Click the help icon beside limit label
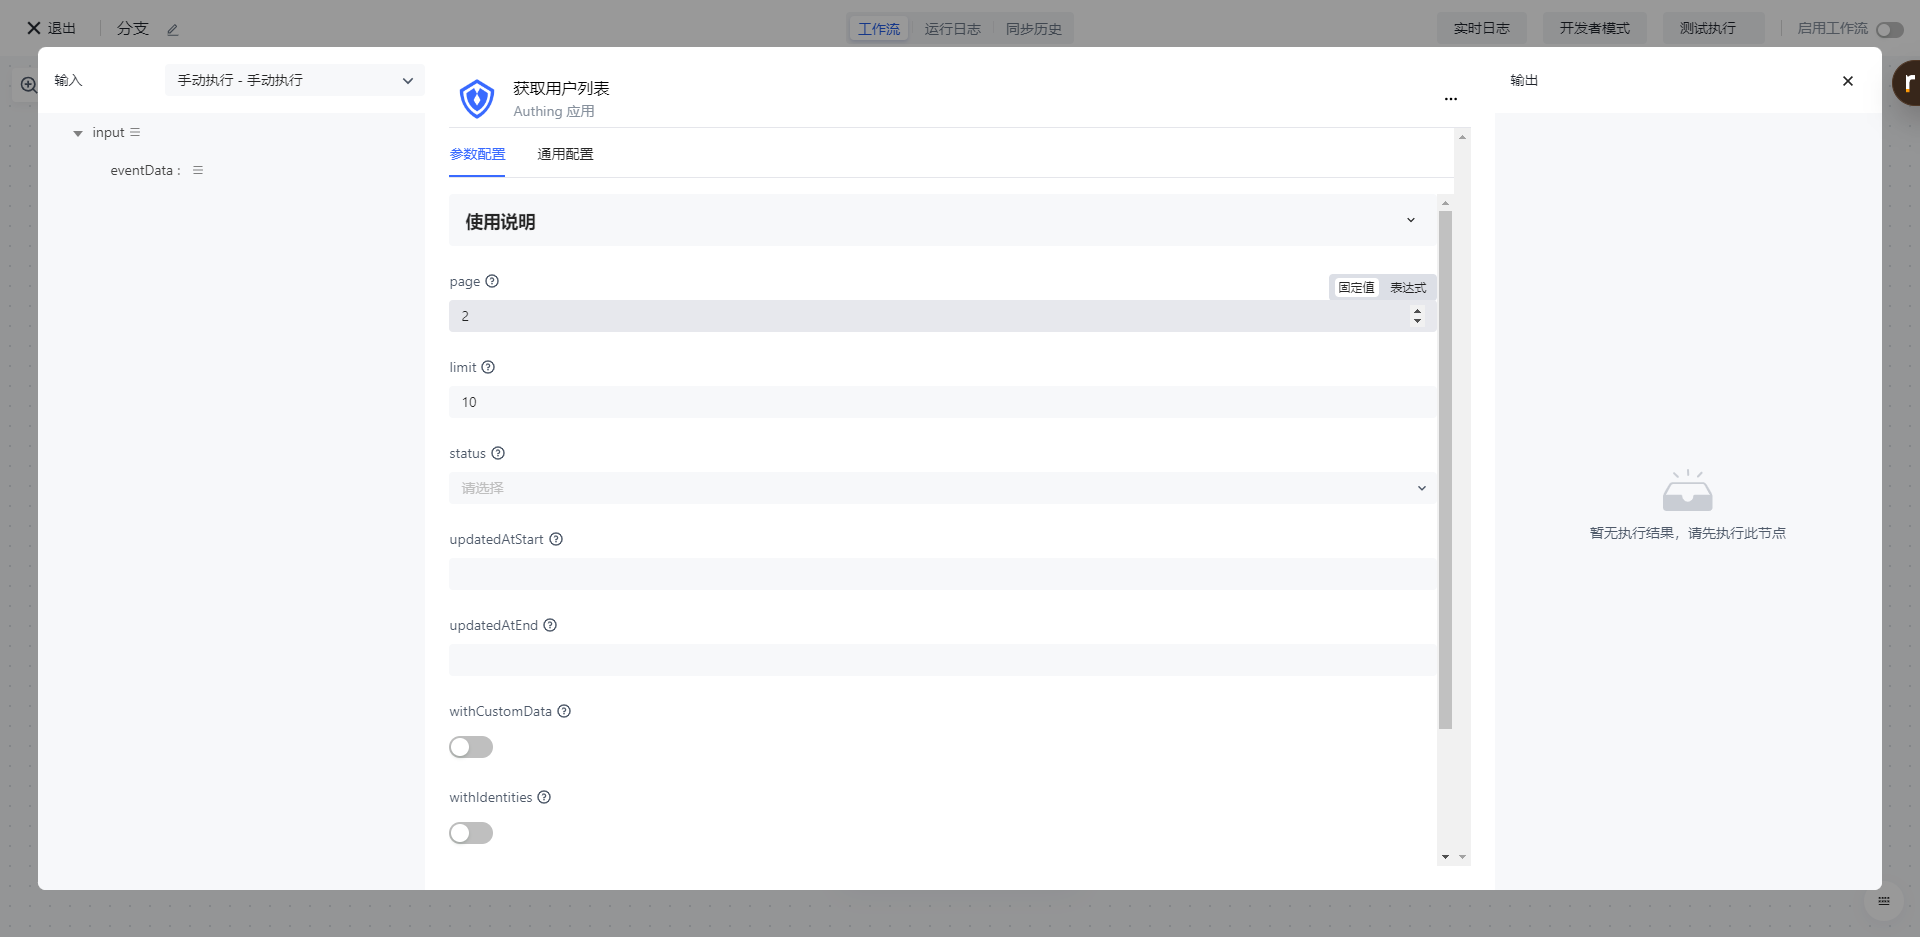The height and width of the screenshot is (937, 1920). (488, 368)
